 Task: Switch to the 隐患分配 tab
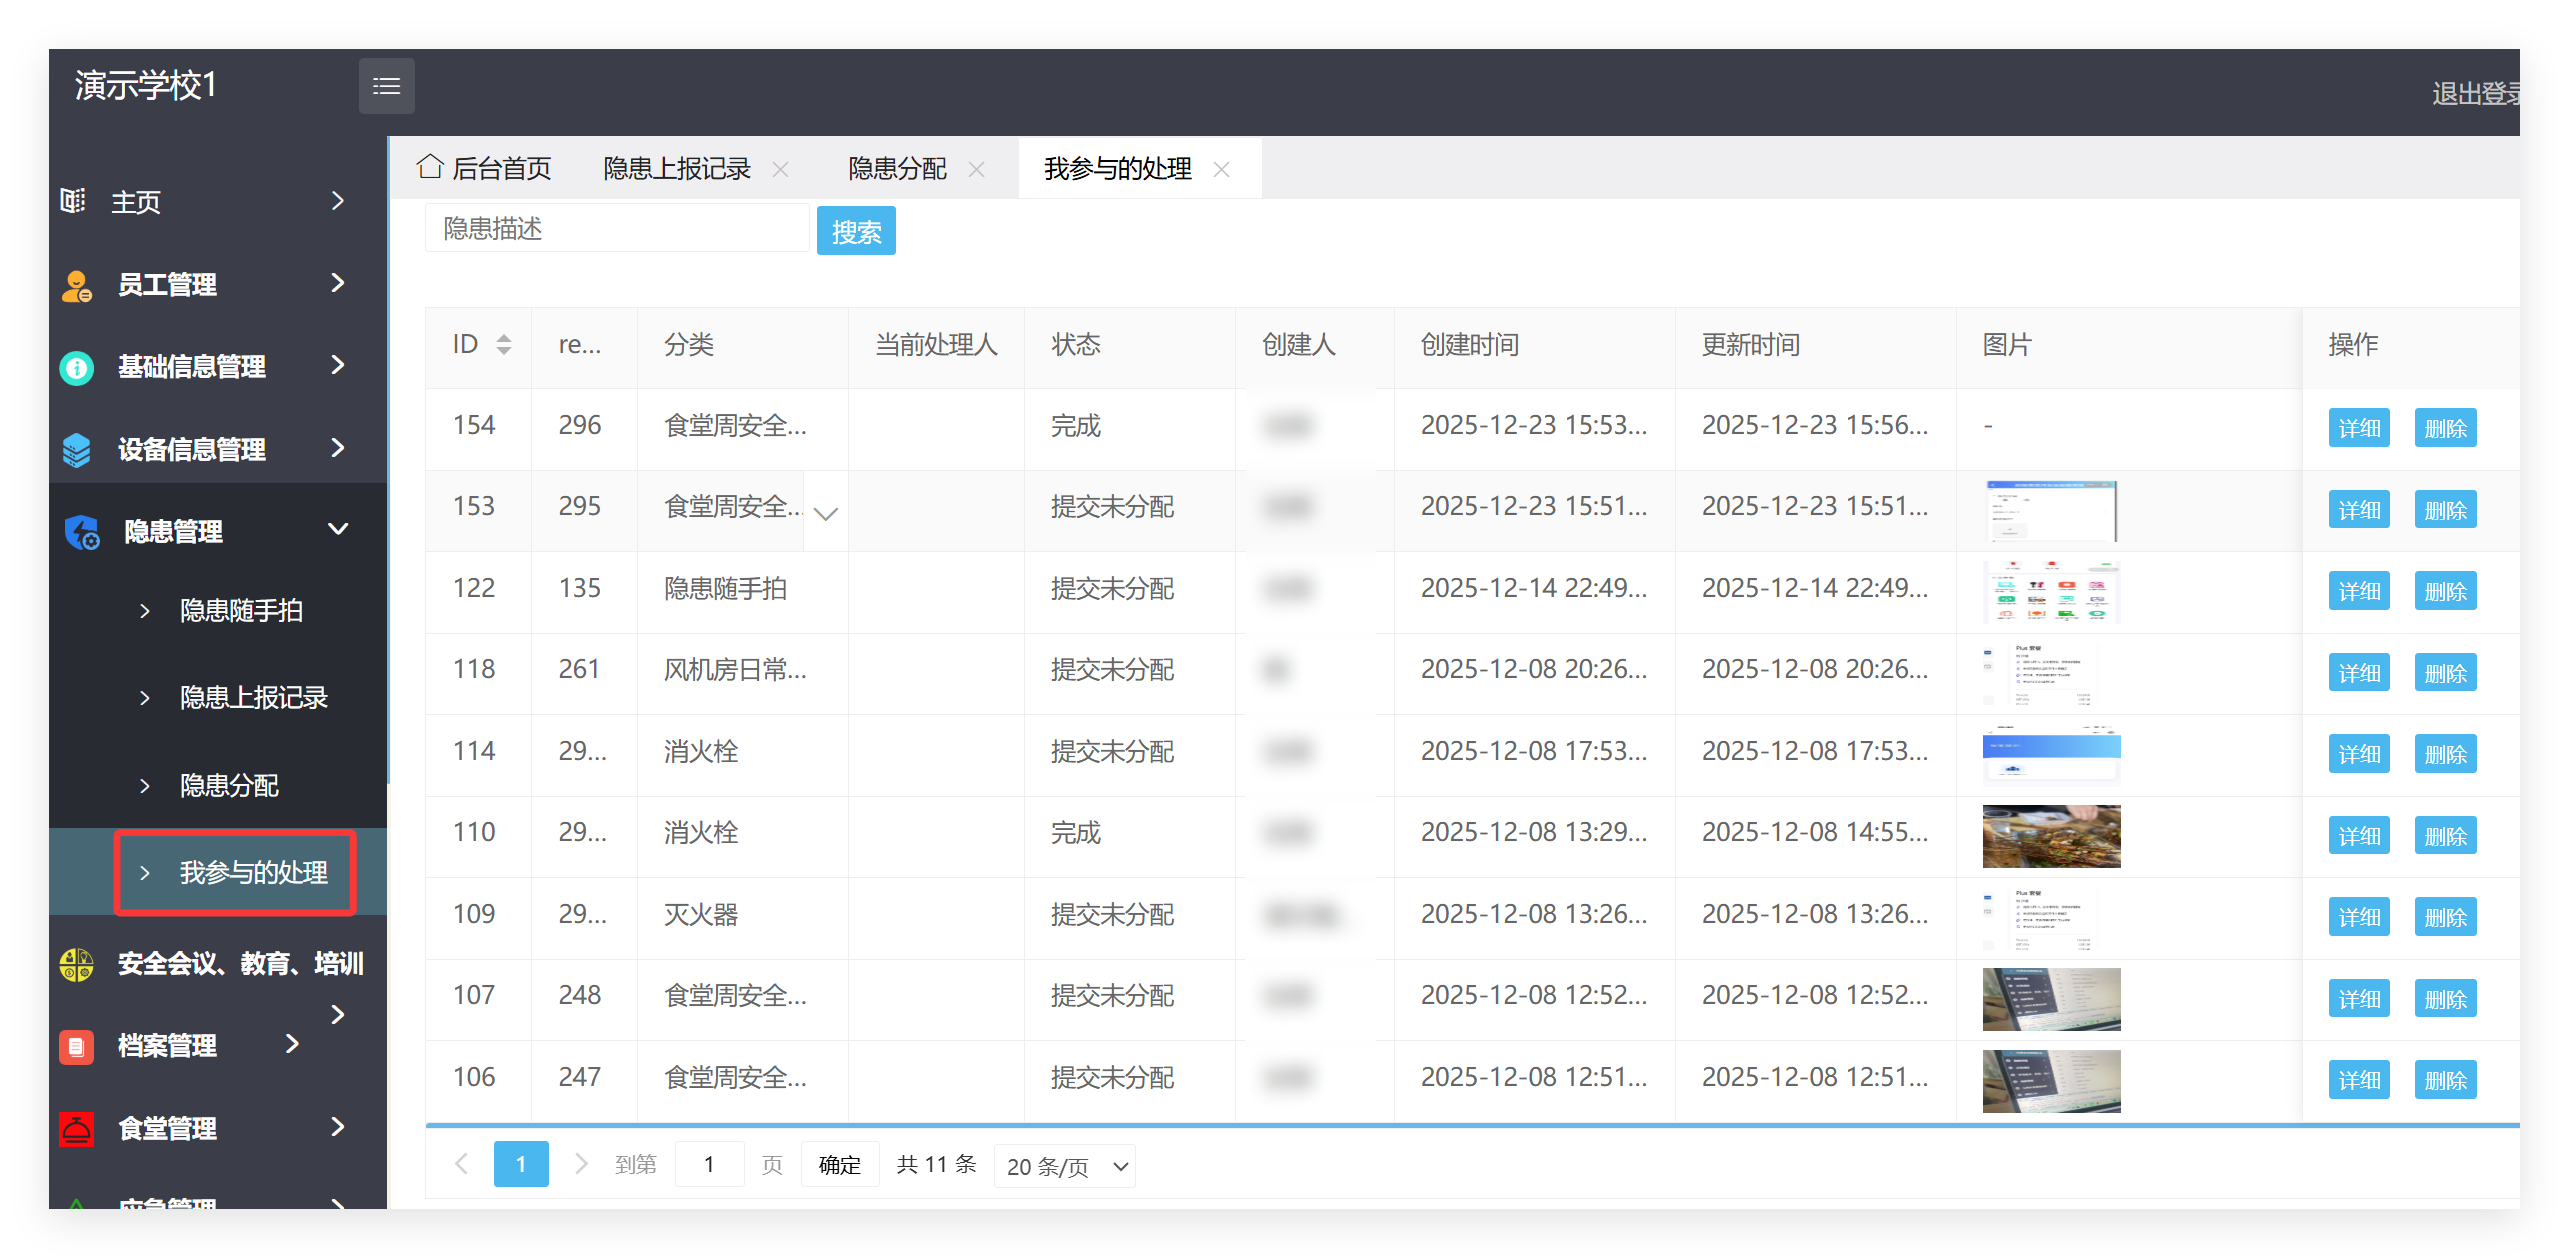pyautogui.click(x=896, y=168)
